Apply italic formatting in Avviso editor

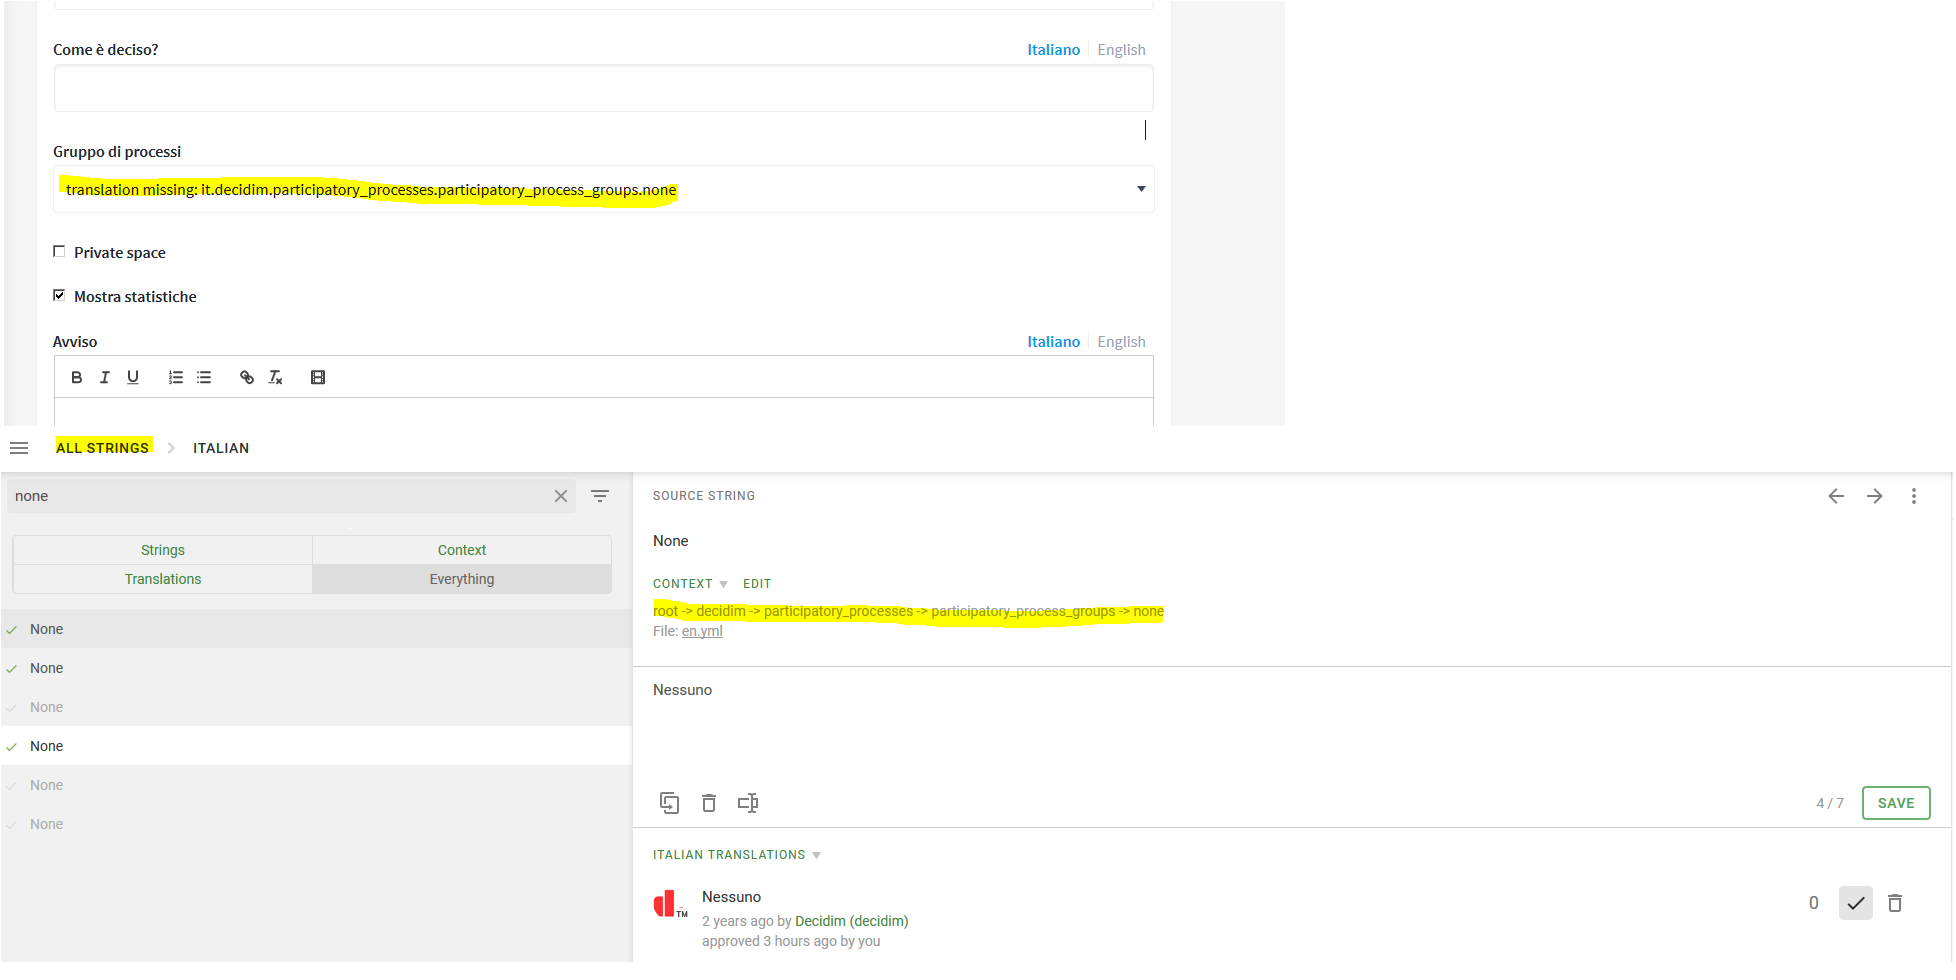(x=104, y=377)
